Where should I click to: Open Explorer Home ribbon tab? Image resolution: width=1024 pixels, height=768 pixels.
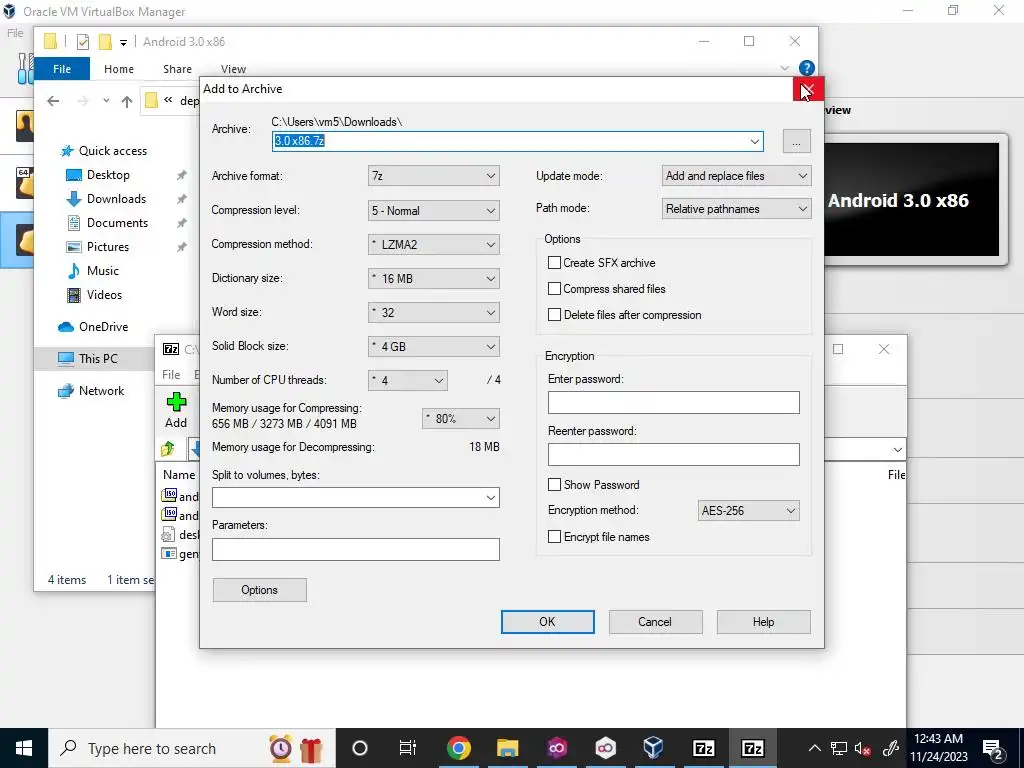119,69
